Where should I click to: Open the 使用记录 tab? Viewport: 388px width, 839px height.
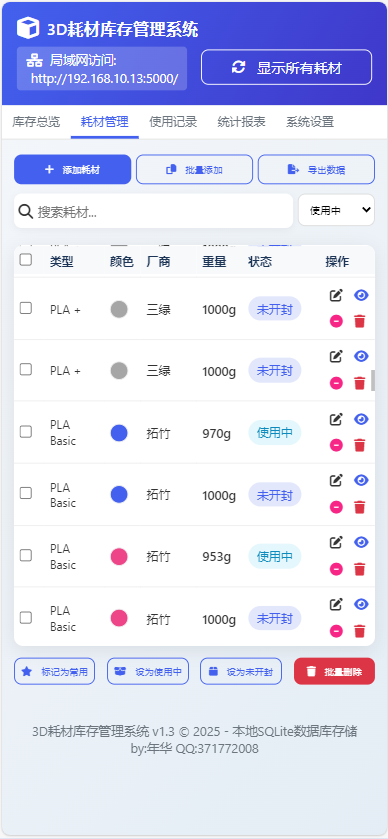pos(173,122)
